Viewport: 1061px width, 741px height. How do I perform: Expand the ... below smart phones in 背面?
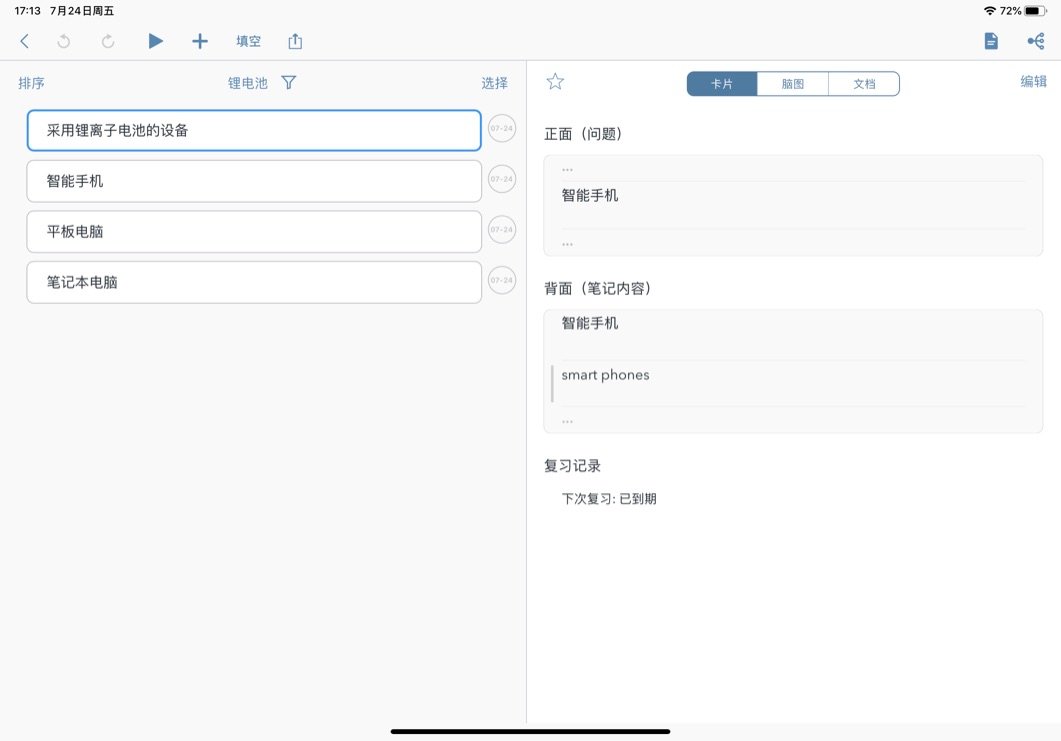click(567, 420)
